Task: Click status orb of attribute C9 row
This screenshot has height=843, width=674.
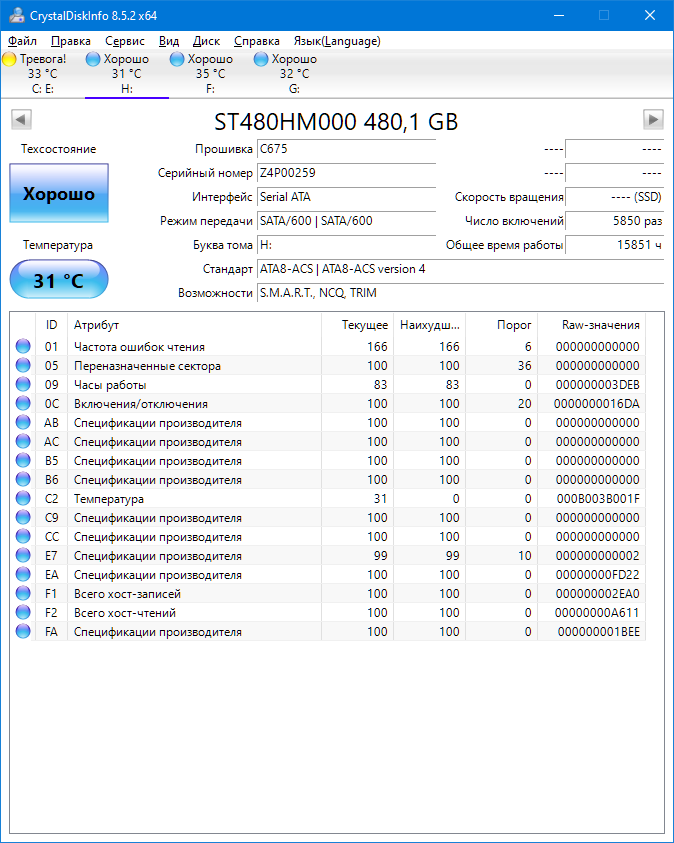Action: (23, 517)
